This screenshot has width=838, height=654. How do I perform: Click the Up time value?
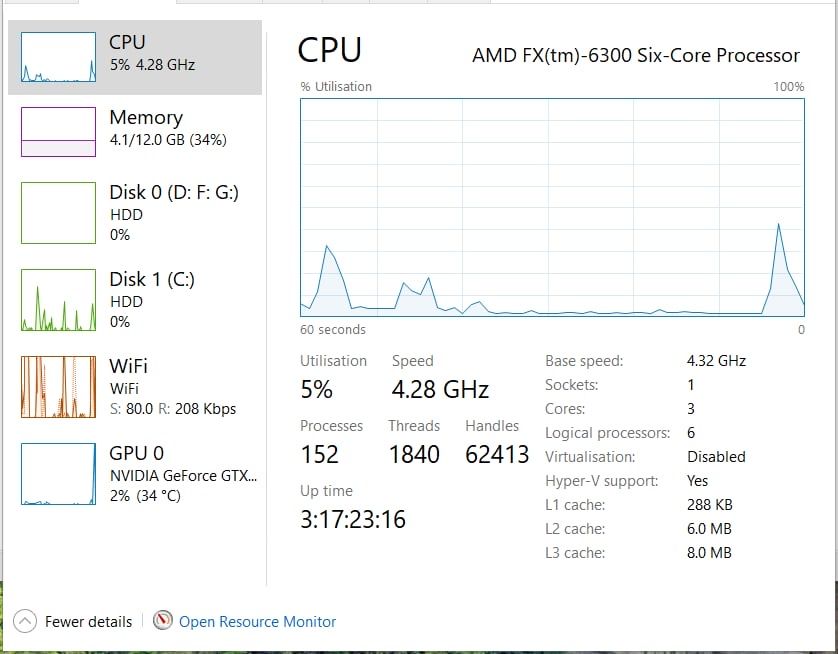pyautogui.click(x=353, y=519)
